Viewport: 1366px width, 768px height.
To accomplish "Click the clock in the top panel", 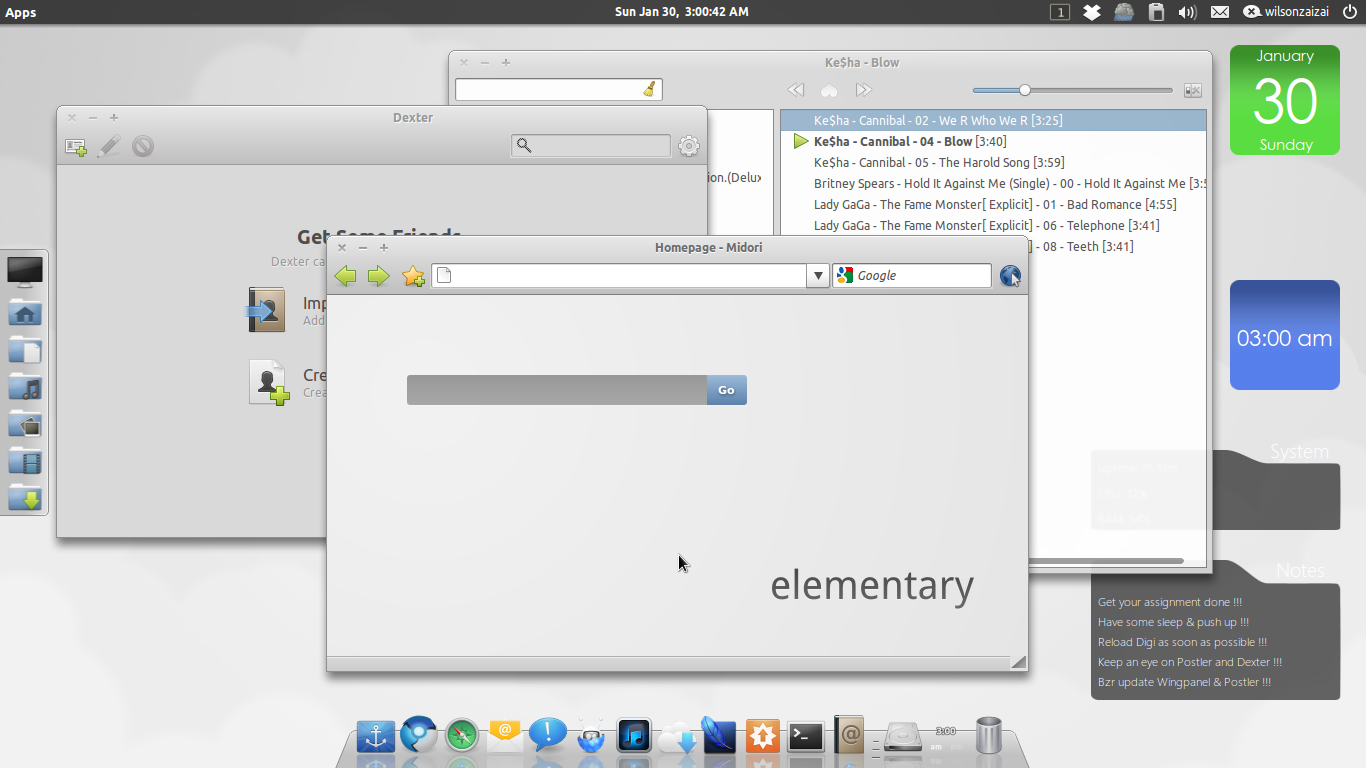I will [x=681, y=12].
